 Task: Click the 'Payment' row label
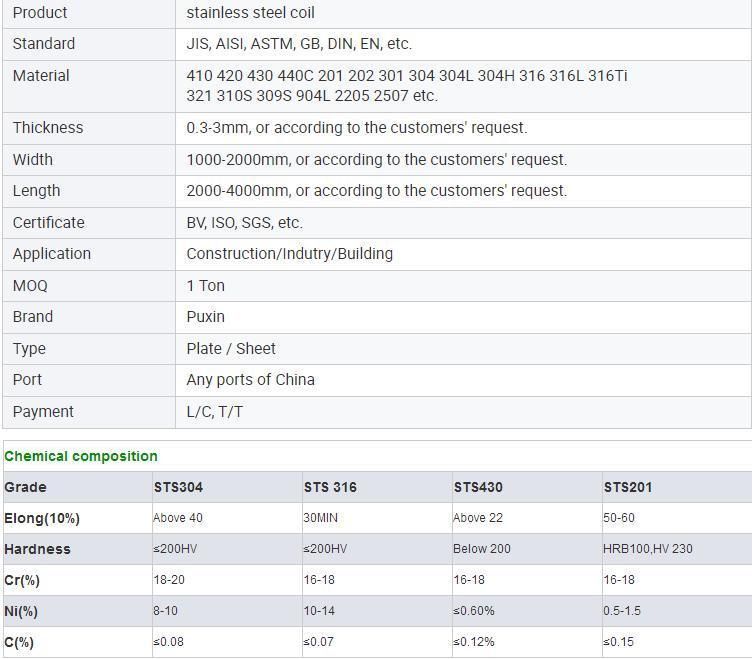tap(43, 412)
